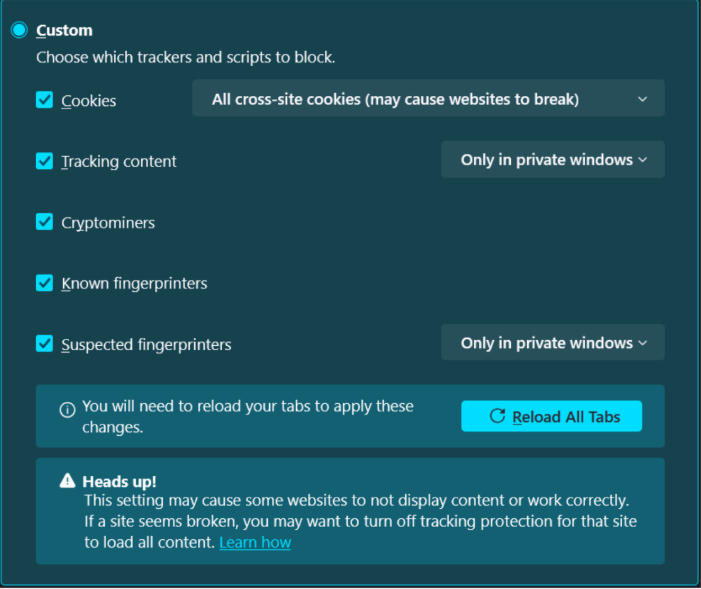Click the chevron arrow on the cookies dropdown
Viewport: 701px width, 589px height.
pos(642,99)
